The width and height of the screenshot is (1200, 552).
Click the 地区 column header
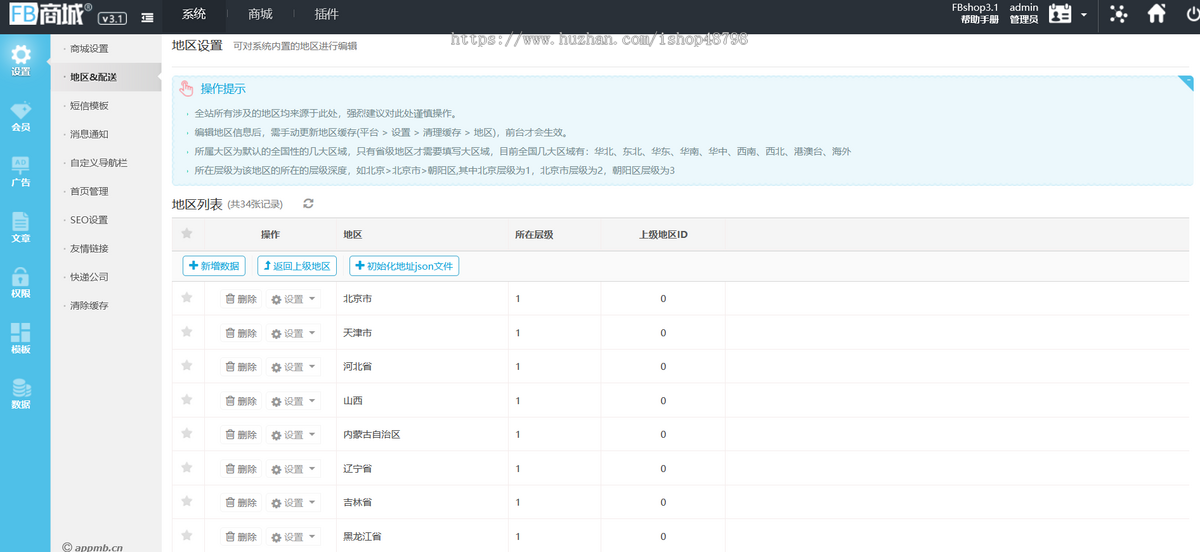[352, 234]
